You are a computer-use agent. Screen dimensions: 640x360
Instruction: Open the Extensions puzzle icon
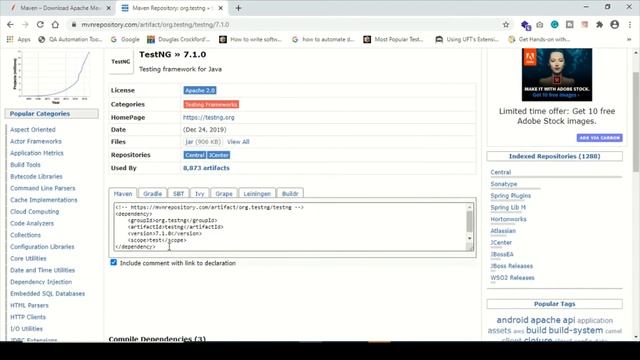tap(599, 24)
